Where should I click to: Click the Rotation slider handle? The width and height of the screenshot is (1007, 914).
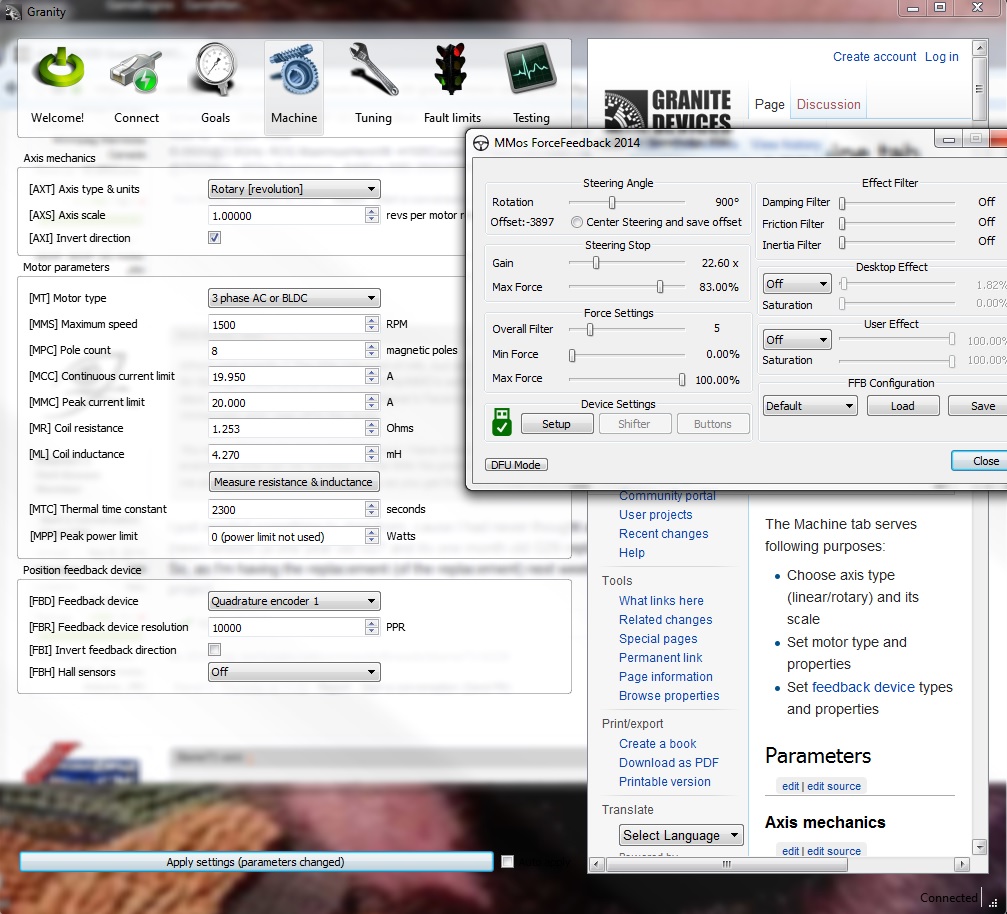point(611,203)
